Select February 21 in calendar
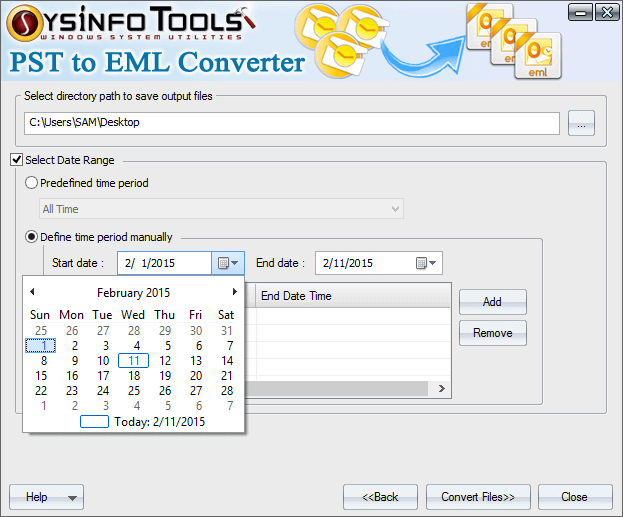623x517 pixels. coord(227,376)
